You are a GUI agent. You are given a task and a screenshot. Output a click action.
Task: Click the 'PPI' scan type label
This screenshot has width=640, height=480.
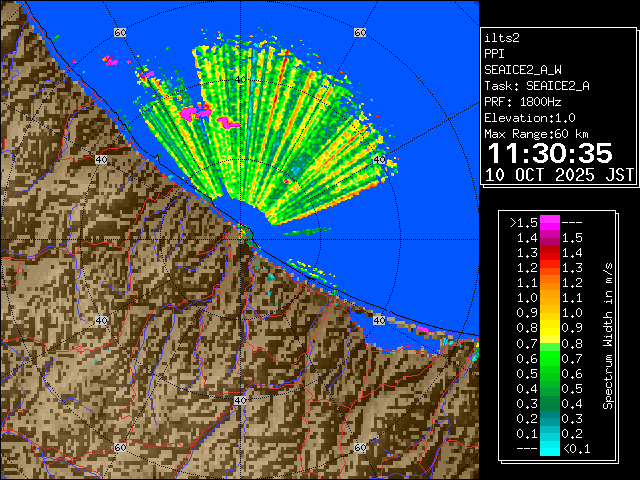coord(494,54)
